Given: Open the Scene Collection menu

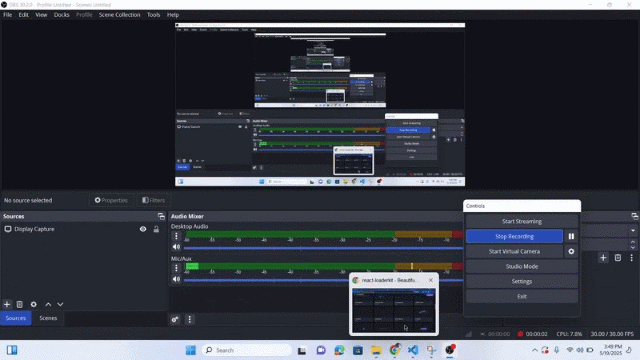Looking at the screenshot, I should click(x=119, y=15).
